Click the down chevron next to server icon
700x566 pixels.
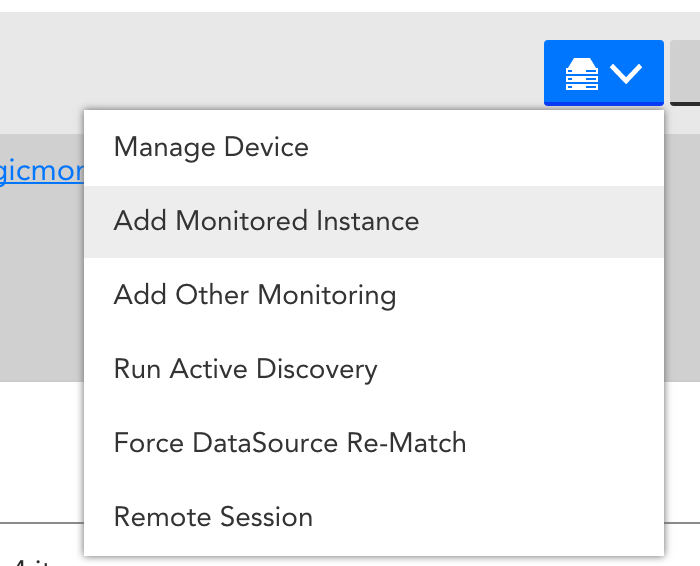point(626,74)
